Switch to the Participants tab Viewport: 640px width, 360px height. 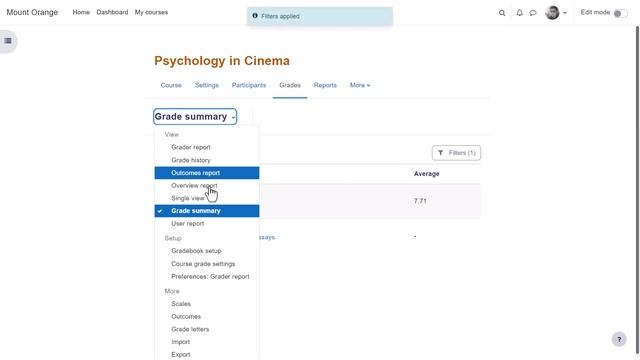[x=249, y=85]
